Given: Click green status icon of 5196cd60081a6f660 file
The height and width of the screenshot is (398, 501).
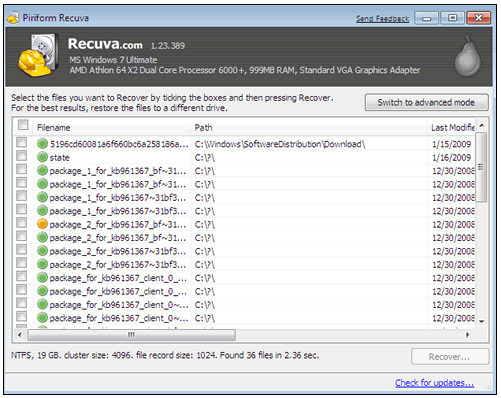Looking at the screenshot, I should point(42,144).
